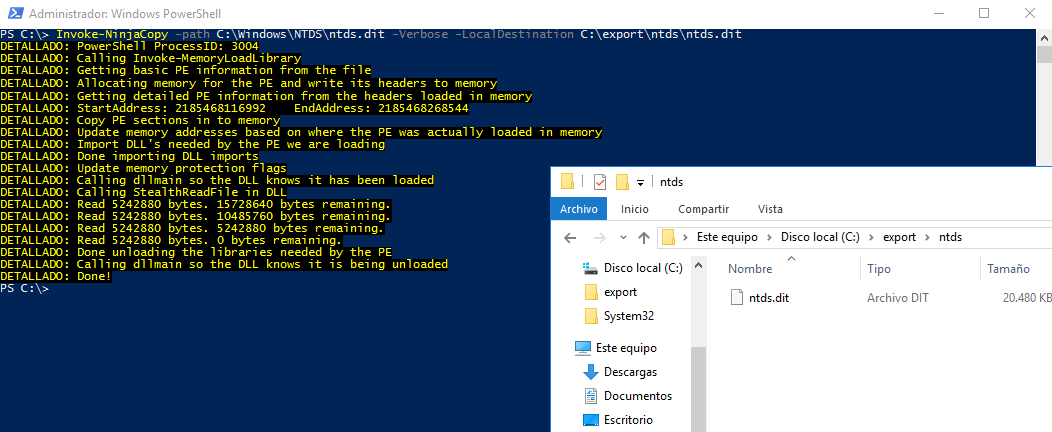Click the New folder icon in Explorer toolbar
This screenshot has height=432, width=1052.
tap(622, 182)
